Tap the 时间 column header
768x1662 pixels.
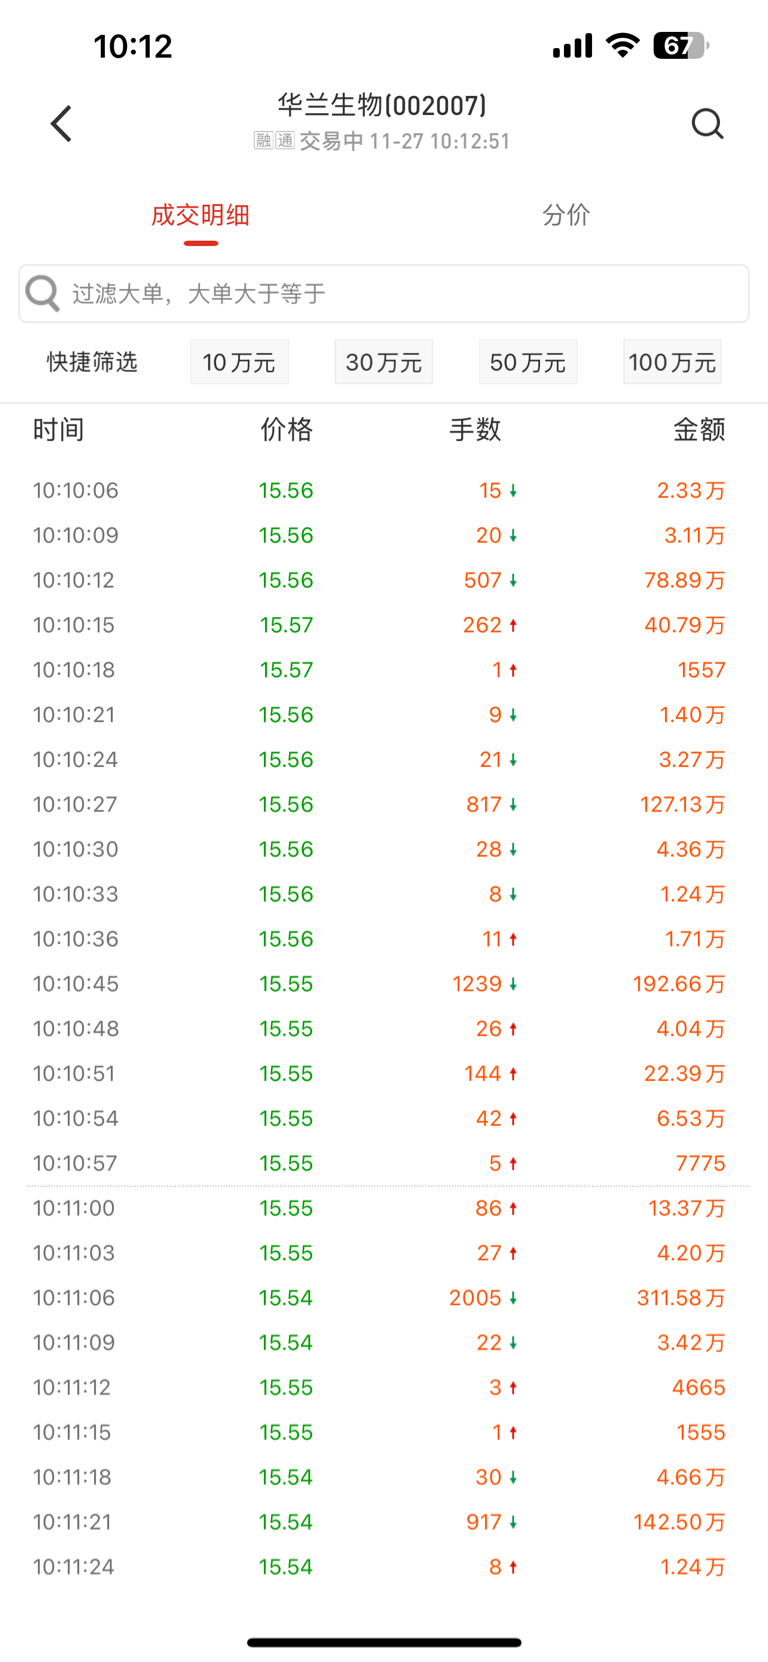58,430
